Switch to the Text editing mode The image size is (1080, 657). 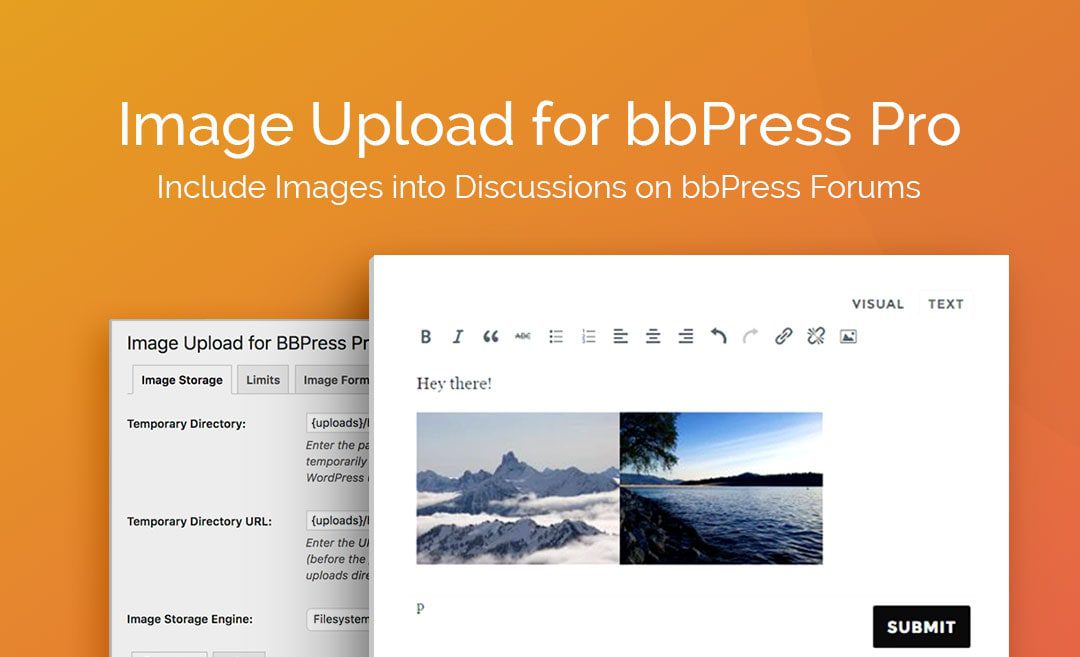pos(945,304)
